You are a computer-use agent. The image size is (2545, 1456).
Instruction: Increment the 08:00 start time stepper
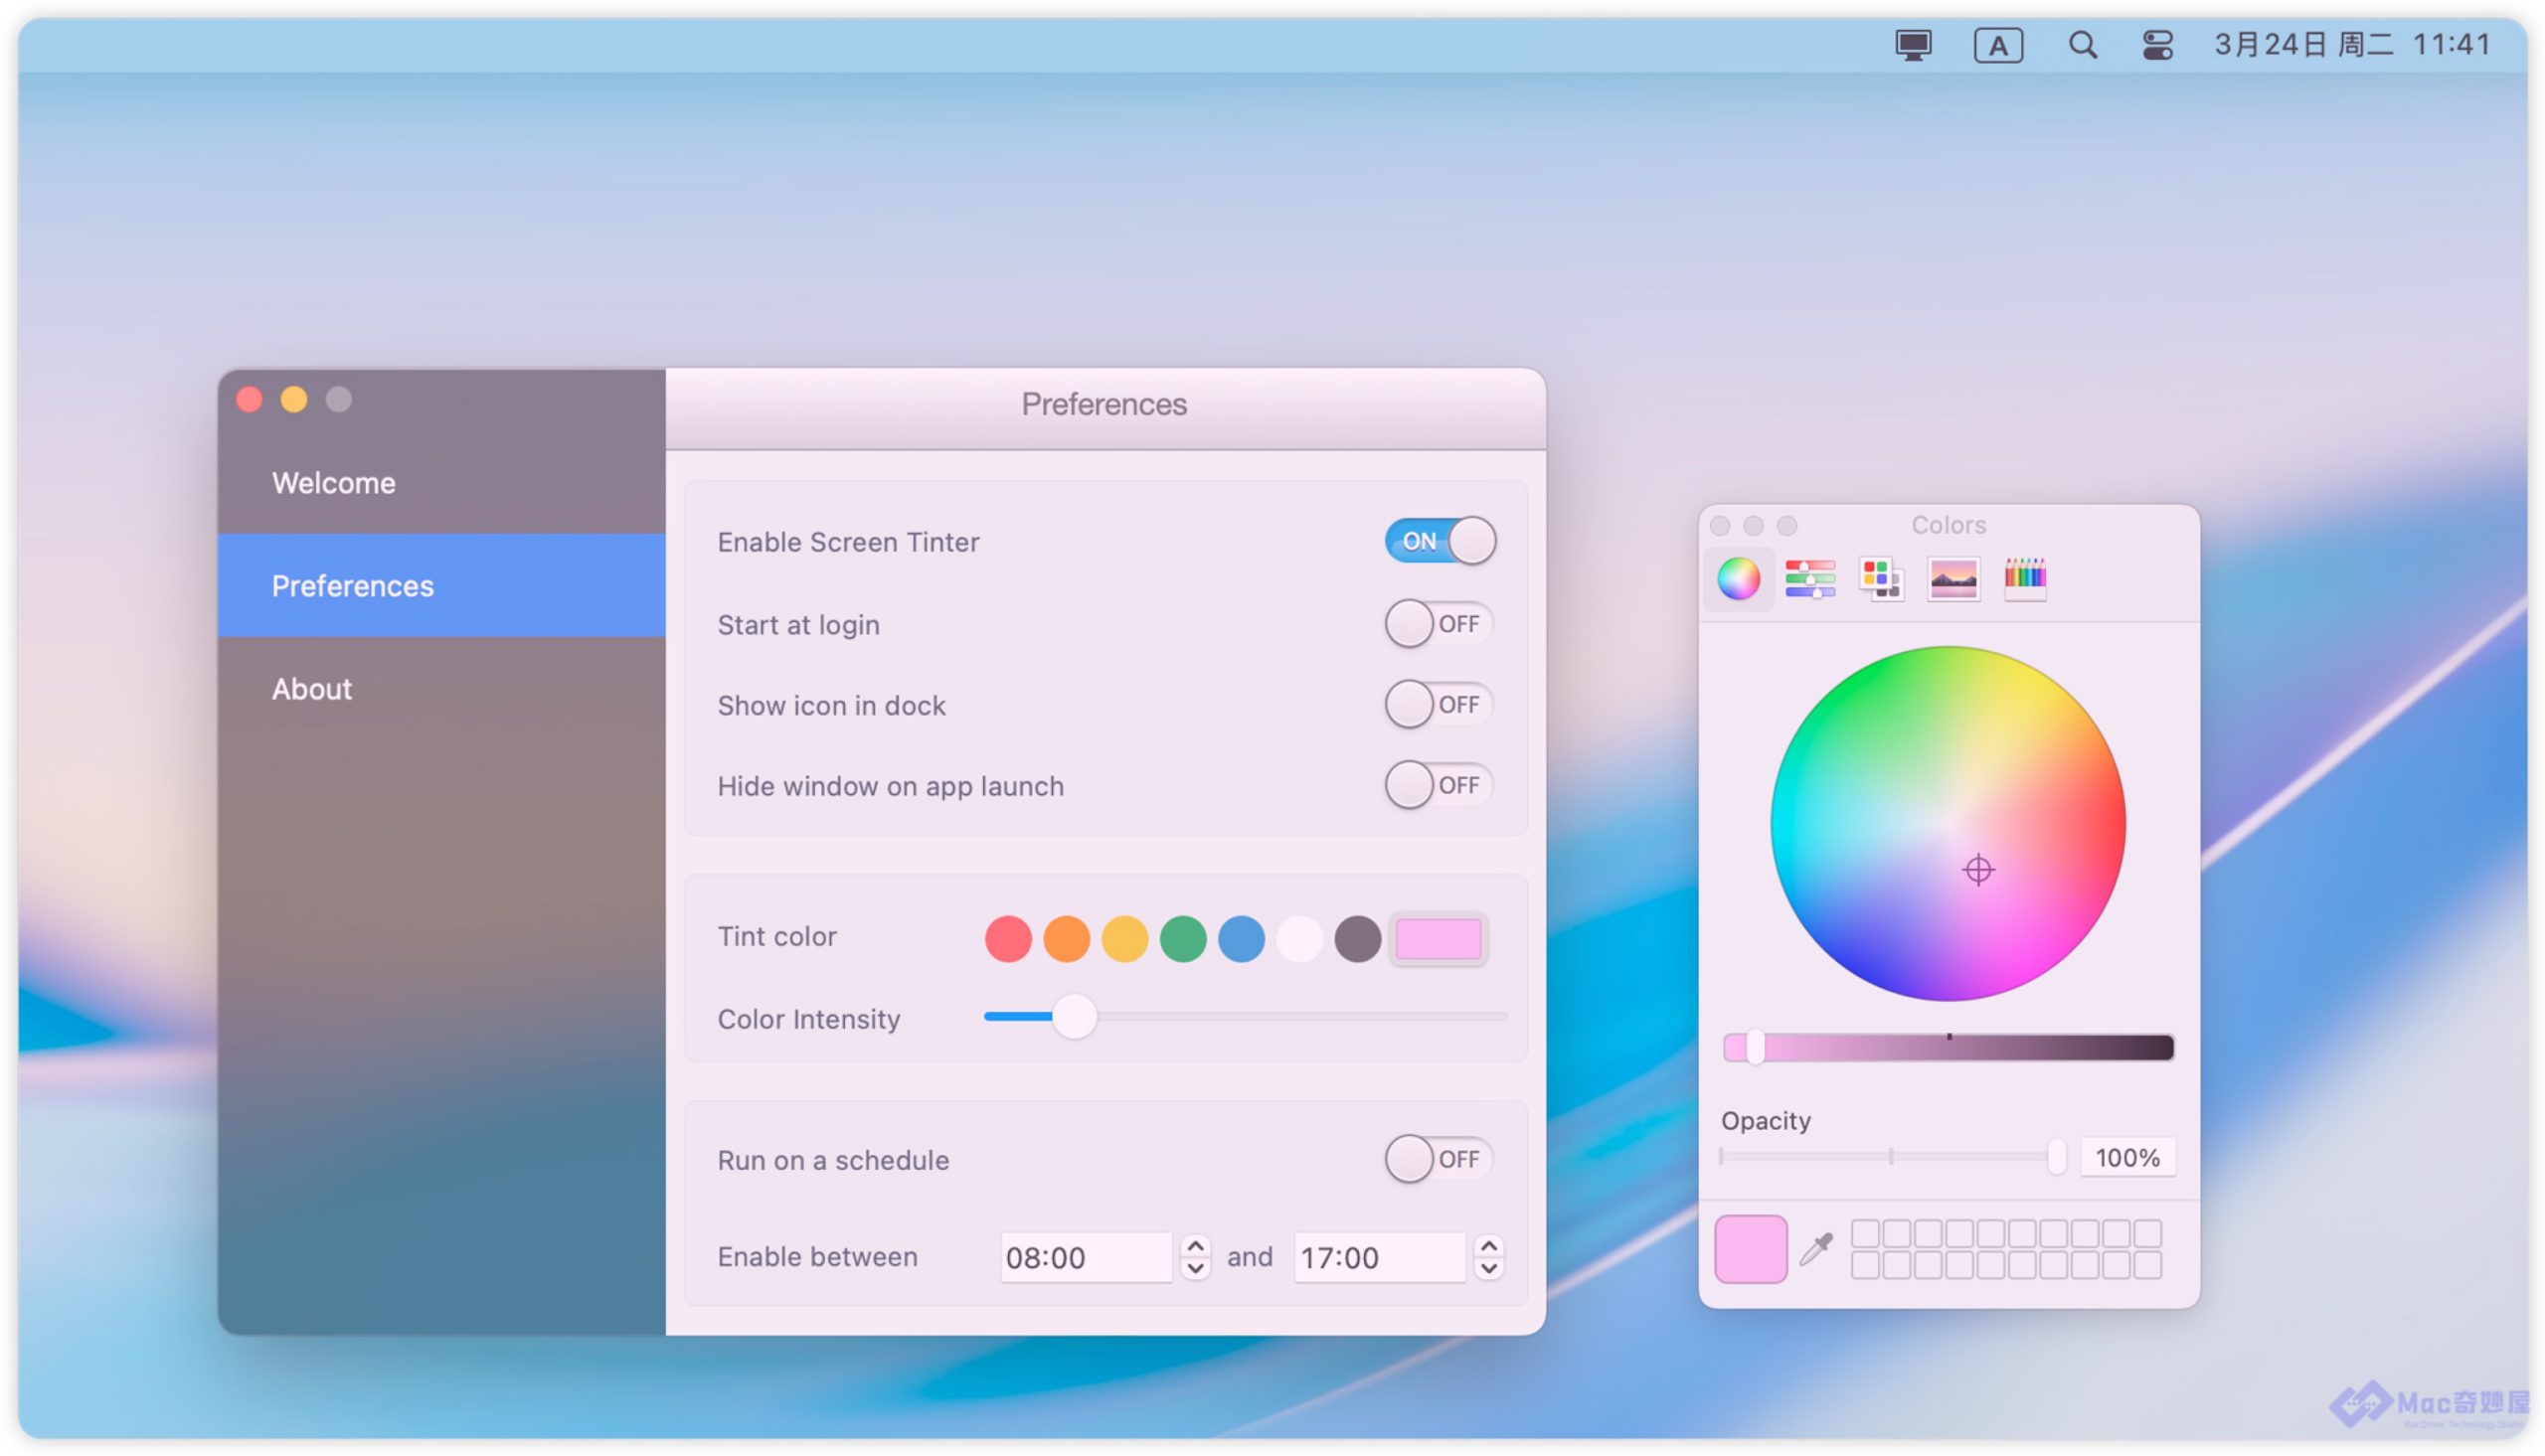click(1195, 1246)
